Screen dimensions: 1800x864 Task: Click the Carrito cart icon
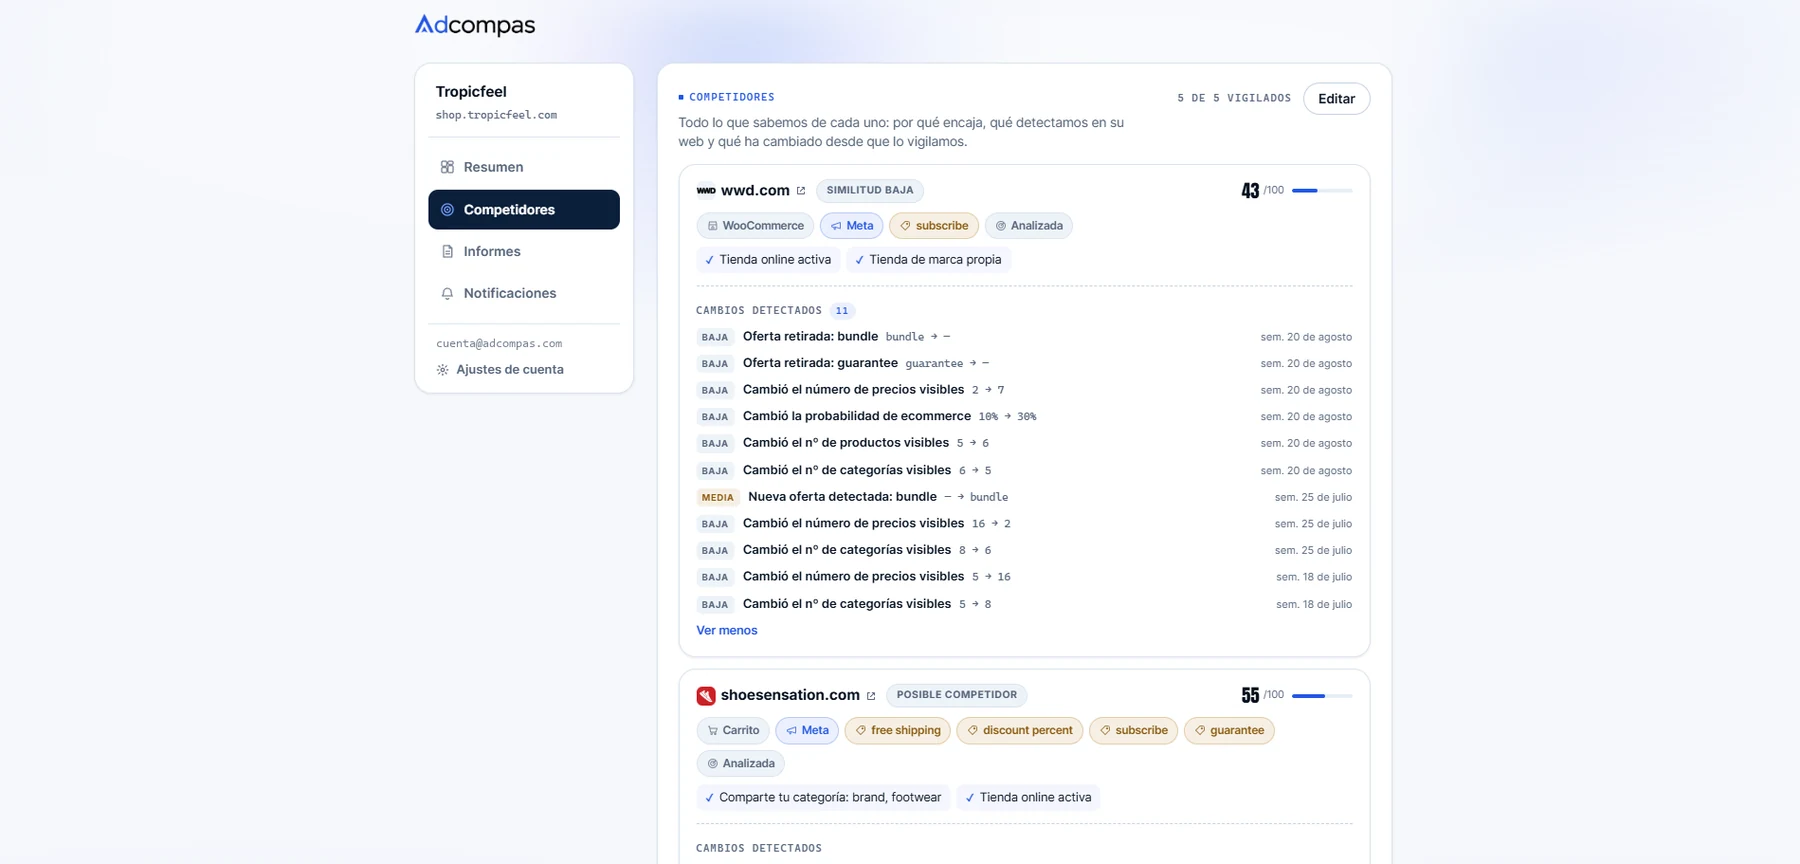[712, 731]
